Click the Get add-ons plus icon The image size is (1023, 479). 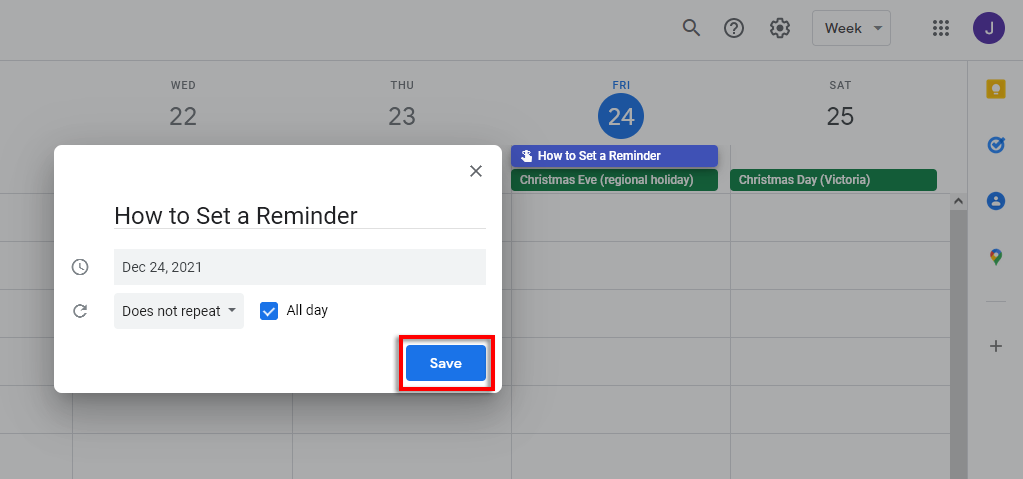coord(995,346)
